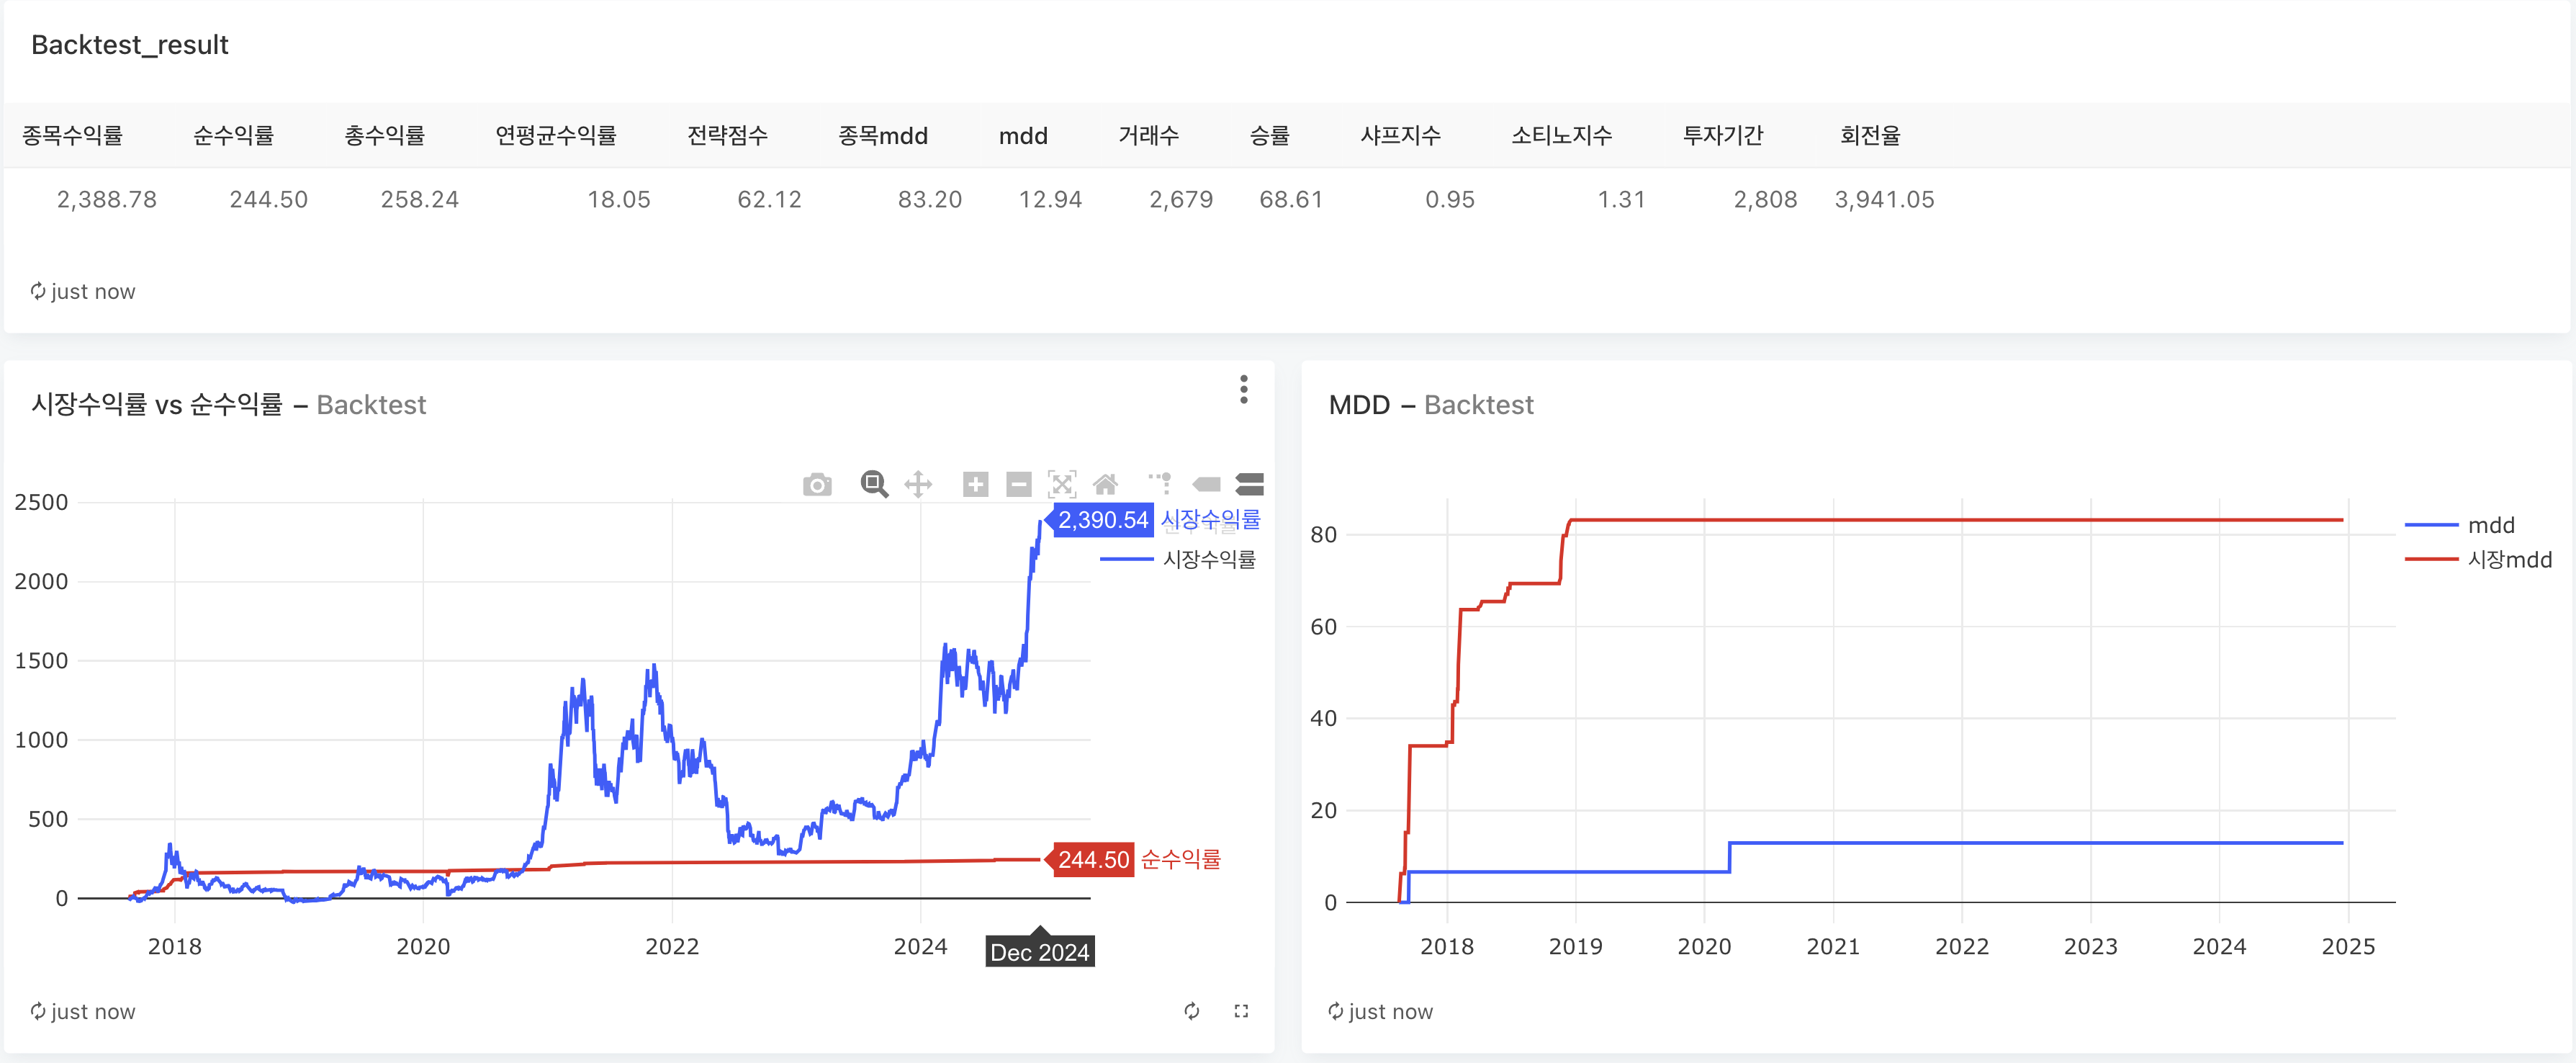Hide the 시장mdd legend trace
2576x1063 pixels.
(x=2508, y=559)
